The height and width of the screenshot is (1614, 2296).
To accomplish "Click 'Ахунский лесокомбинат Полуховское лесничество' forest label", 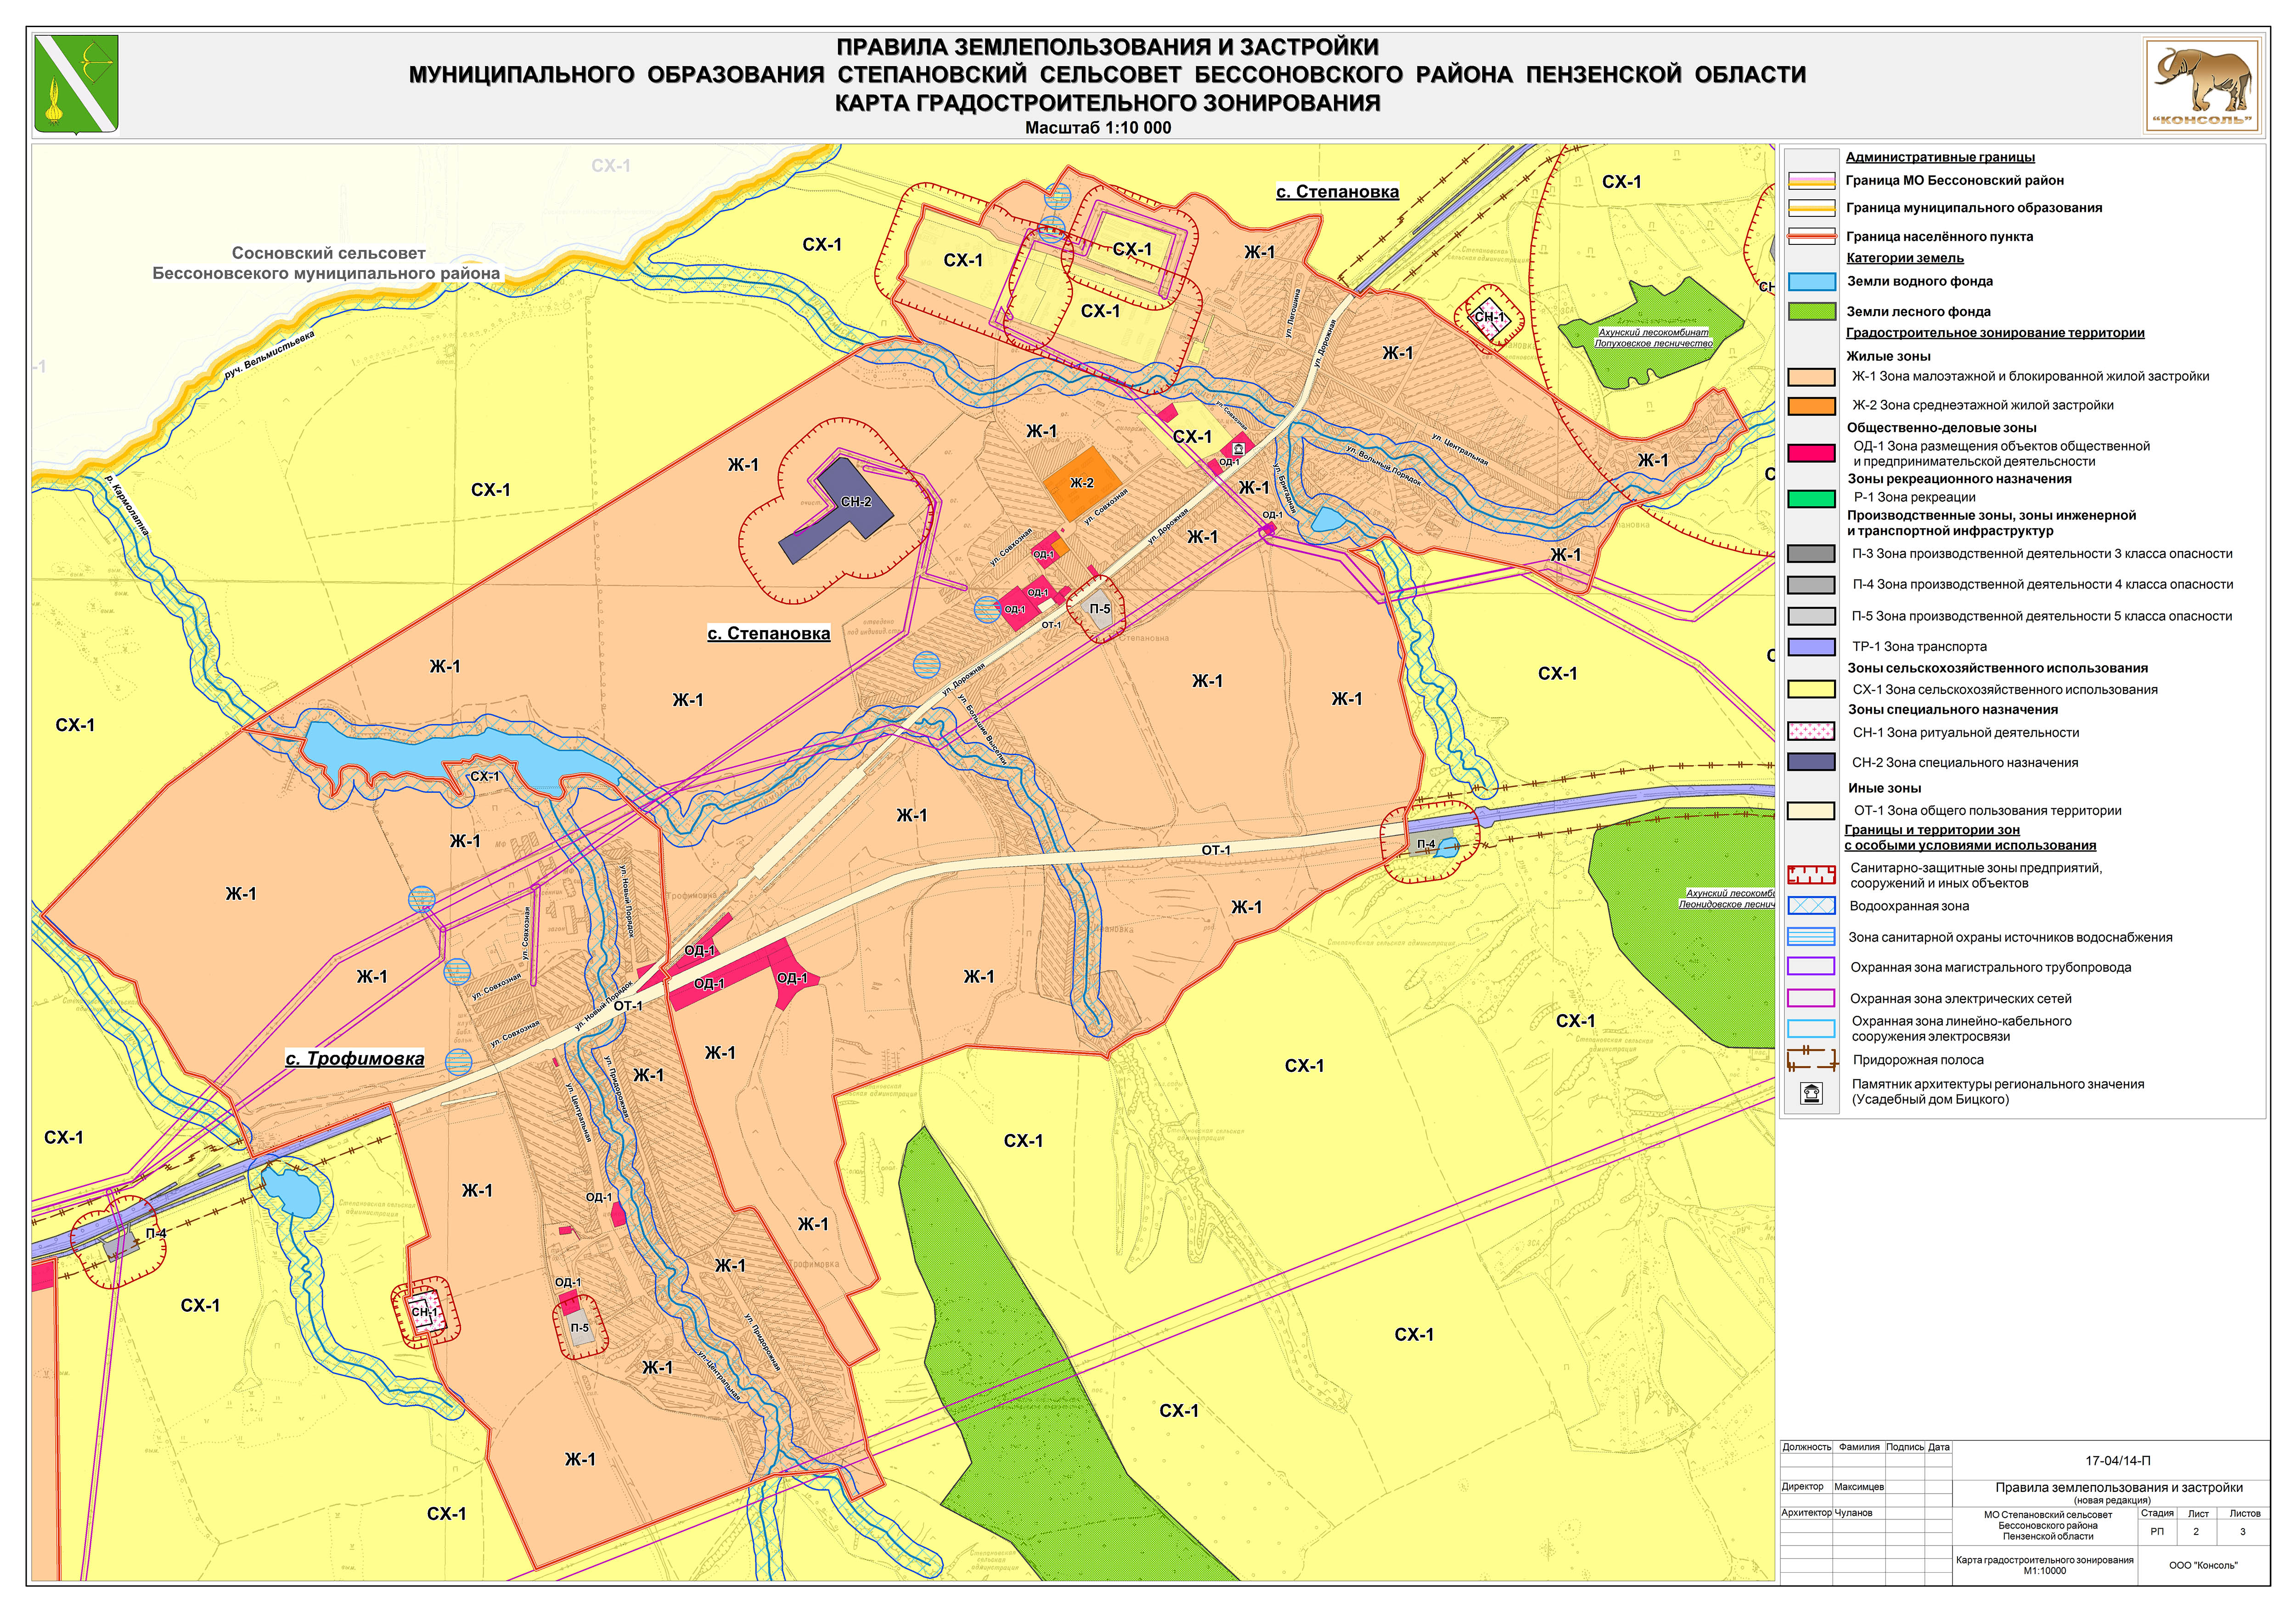I will coord(1653,338).
